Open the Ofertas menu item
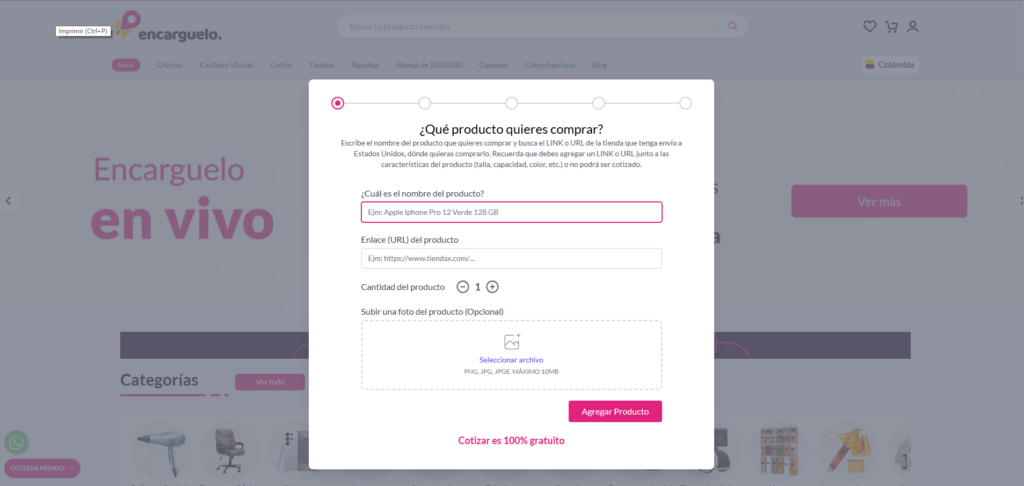The width and height of the screenshot is (1024, 486). pyautogui.click(x=170, y=65)
